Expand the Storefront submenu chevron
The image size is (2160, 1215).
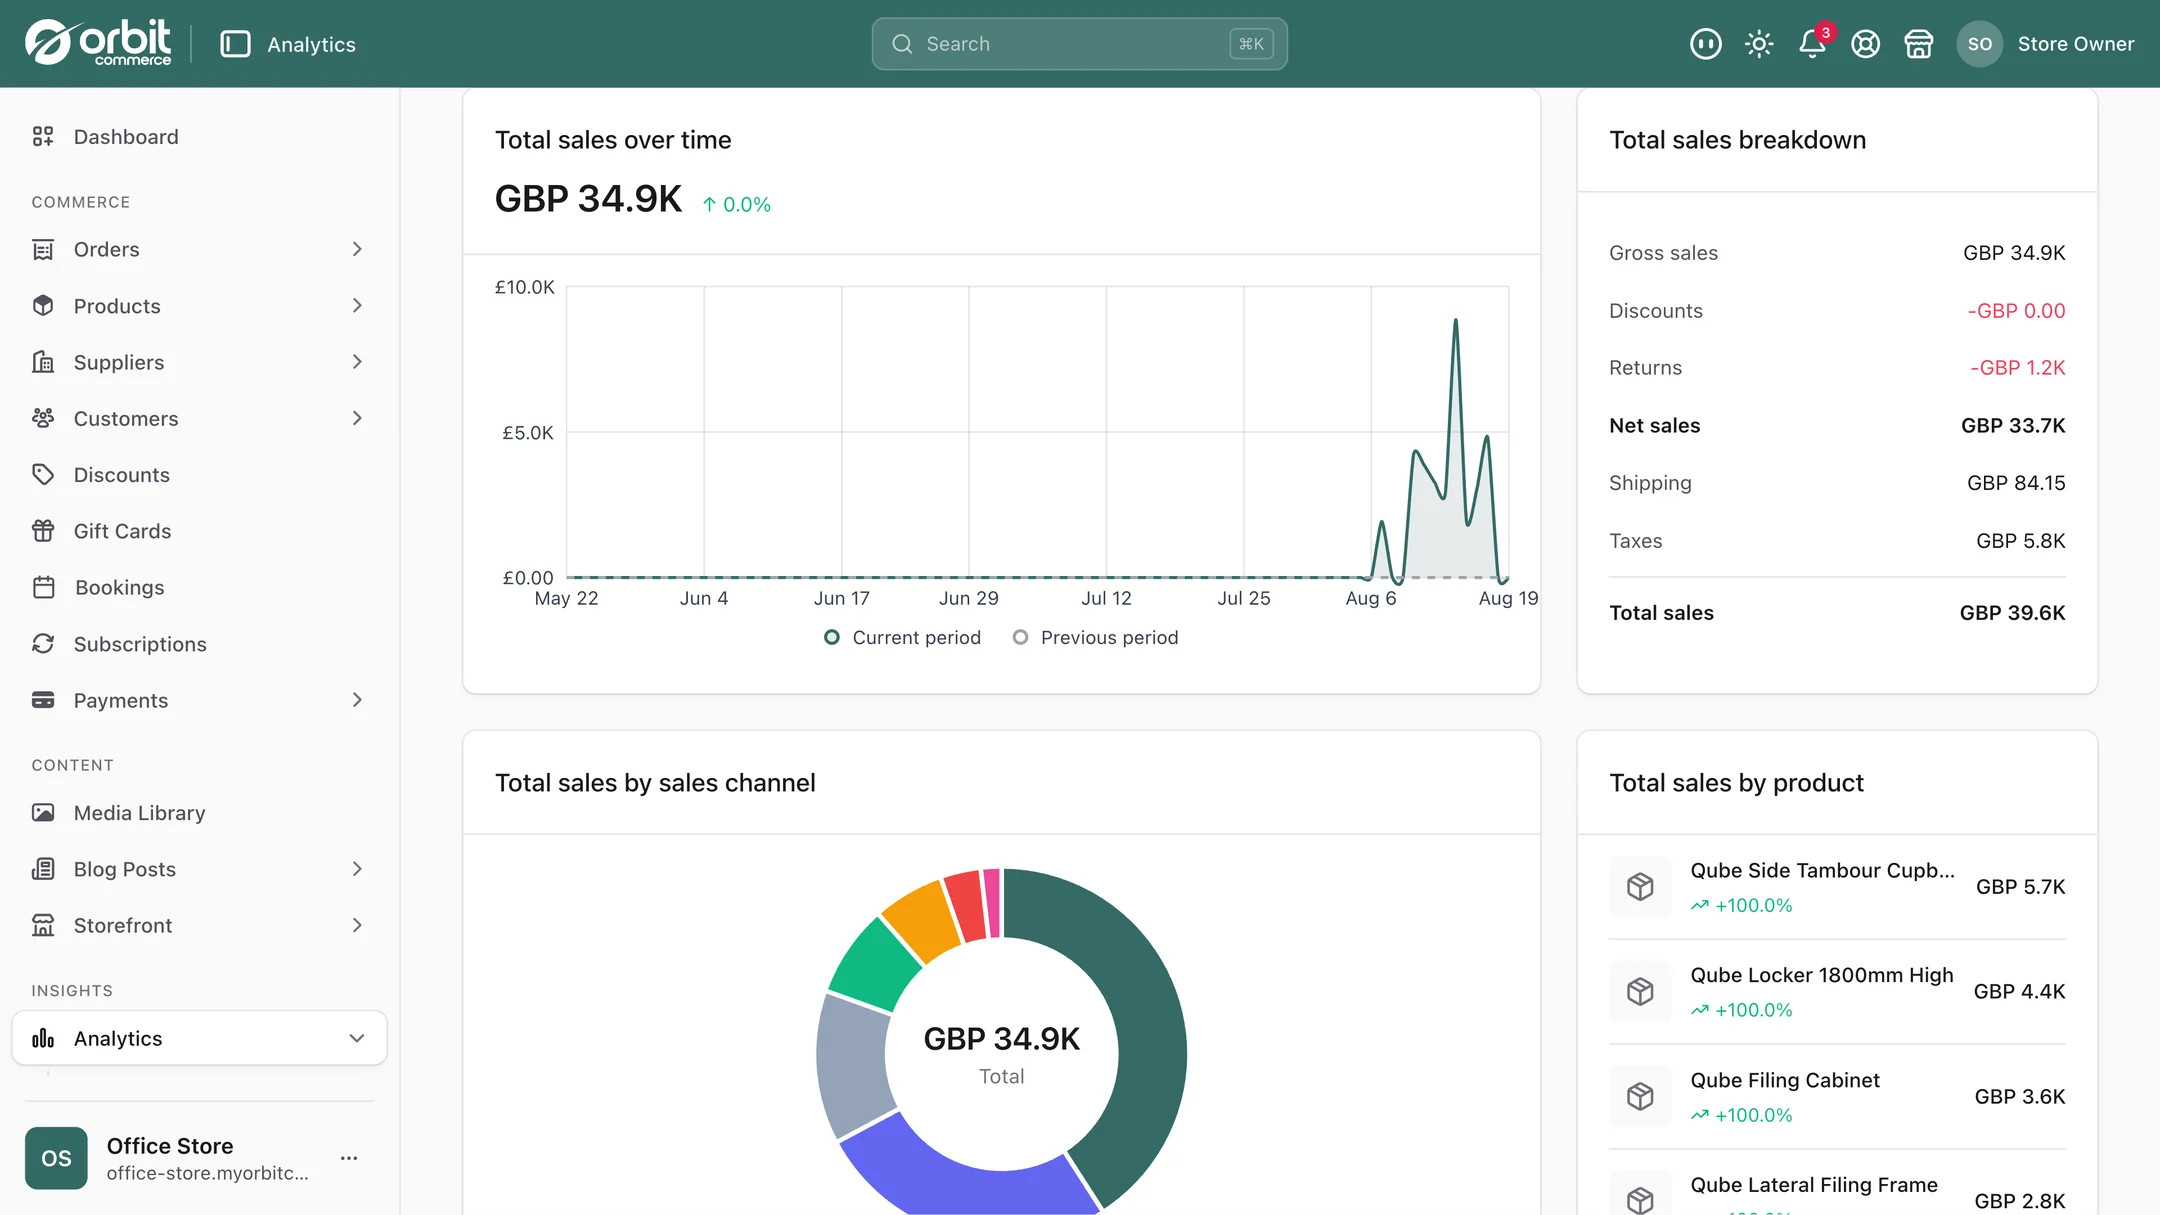(x=357, y=925)
